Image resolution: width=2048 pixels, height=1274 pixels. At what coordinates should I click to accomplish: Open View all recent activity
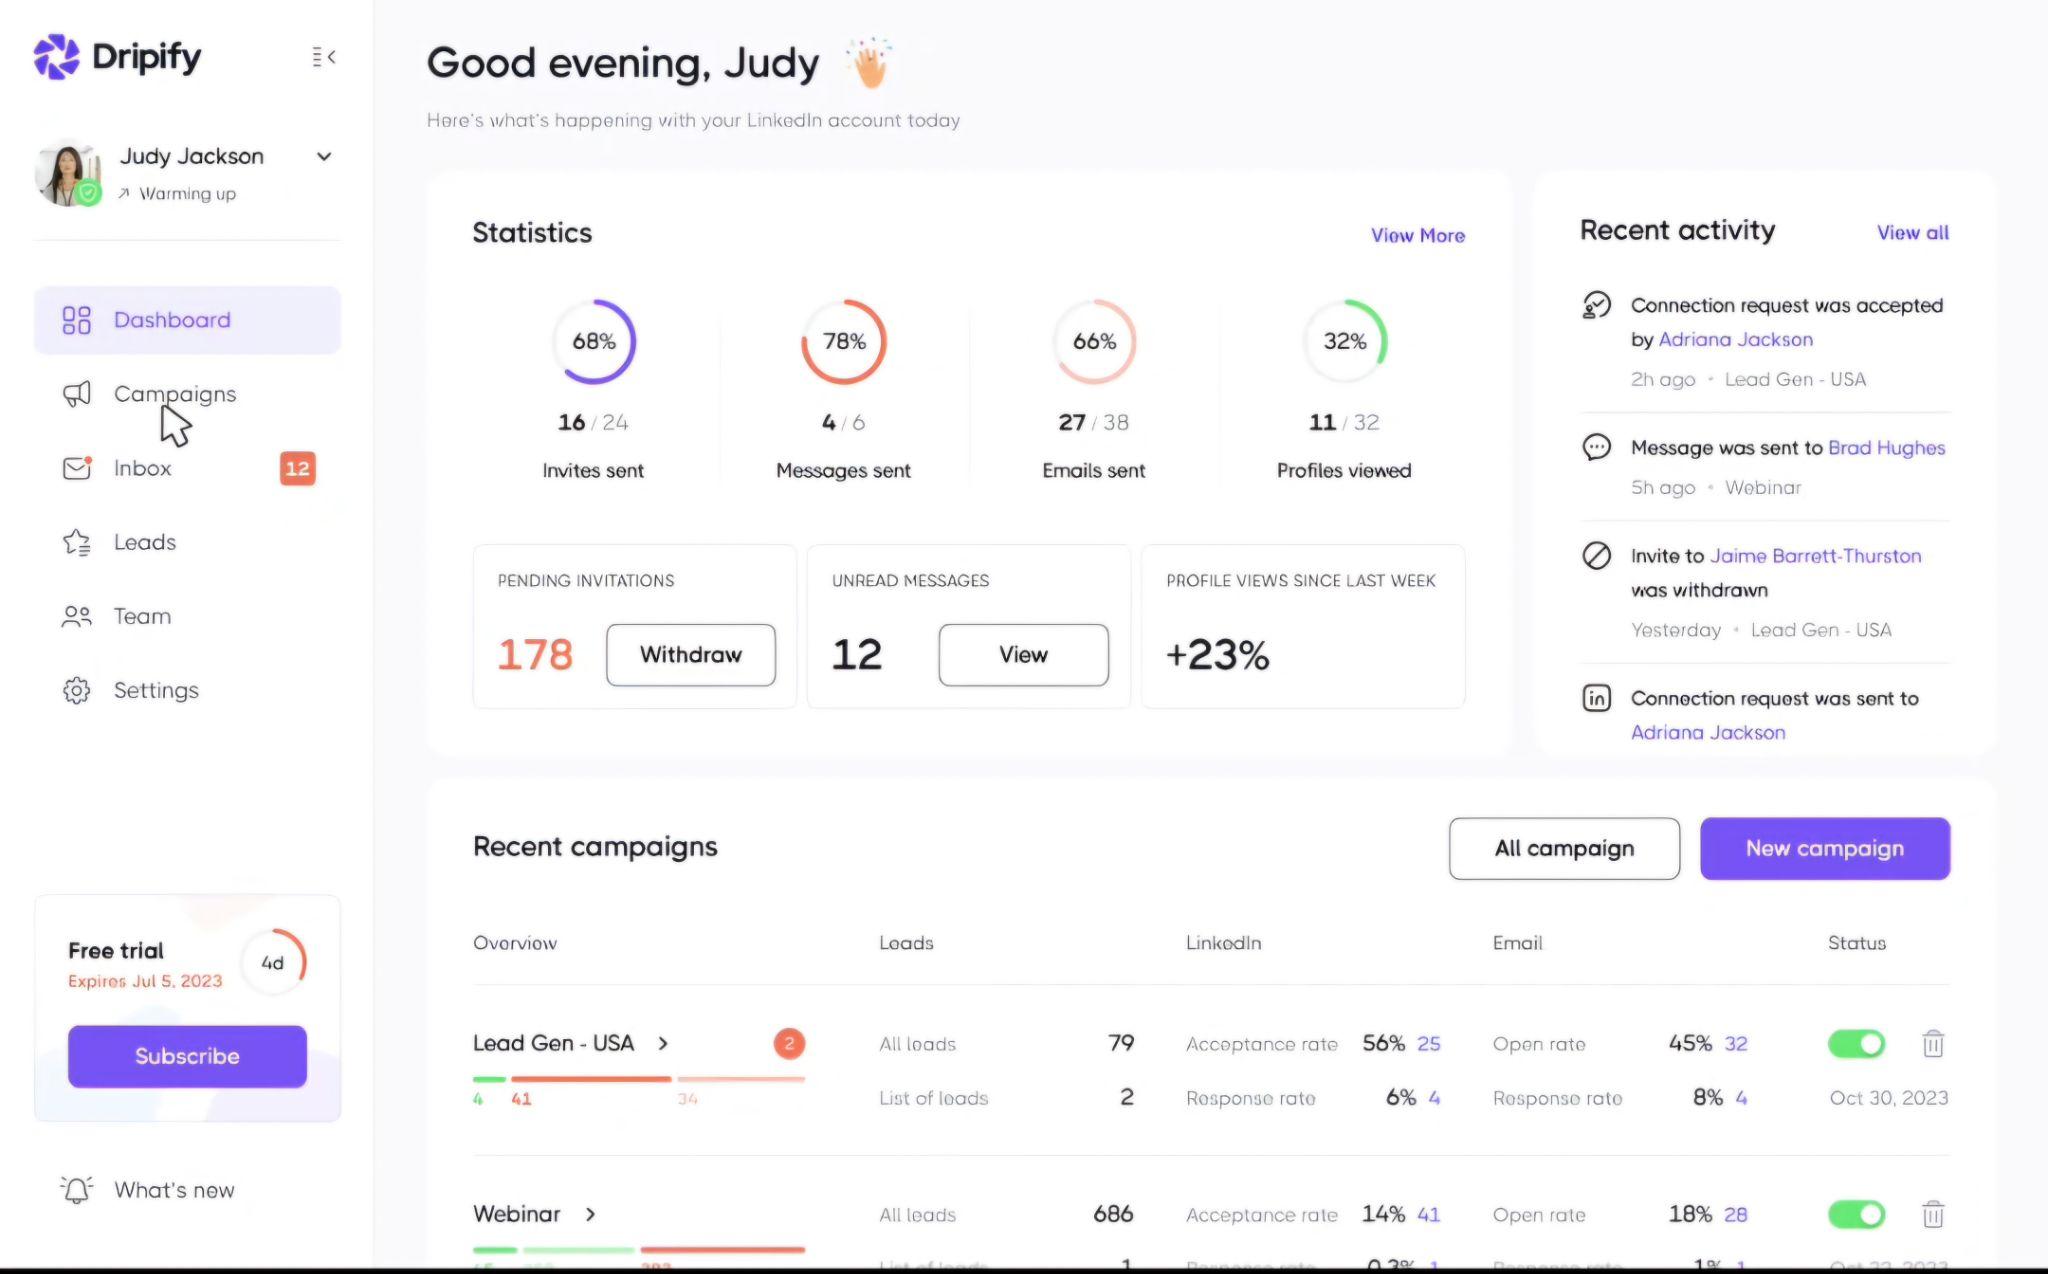click(1913, 232)
